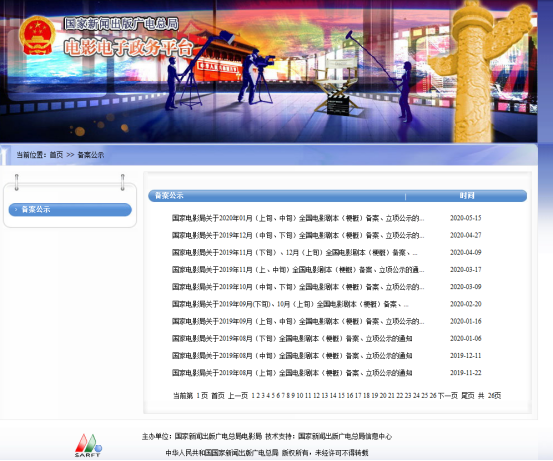
Task: Click the date 2020-03-17
Action: click(466, 270)
